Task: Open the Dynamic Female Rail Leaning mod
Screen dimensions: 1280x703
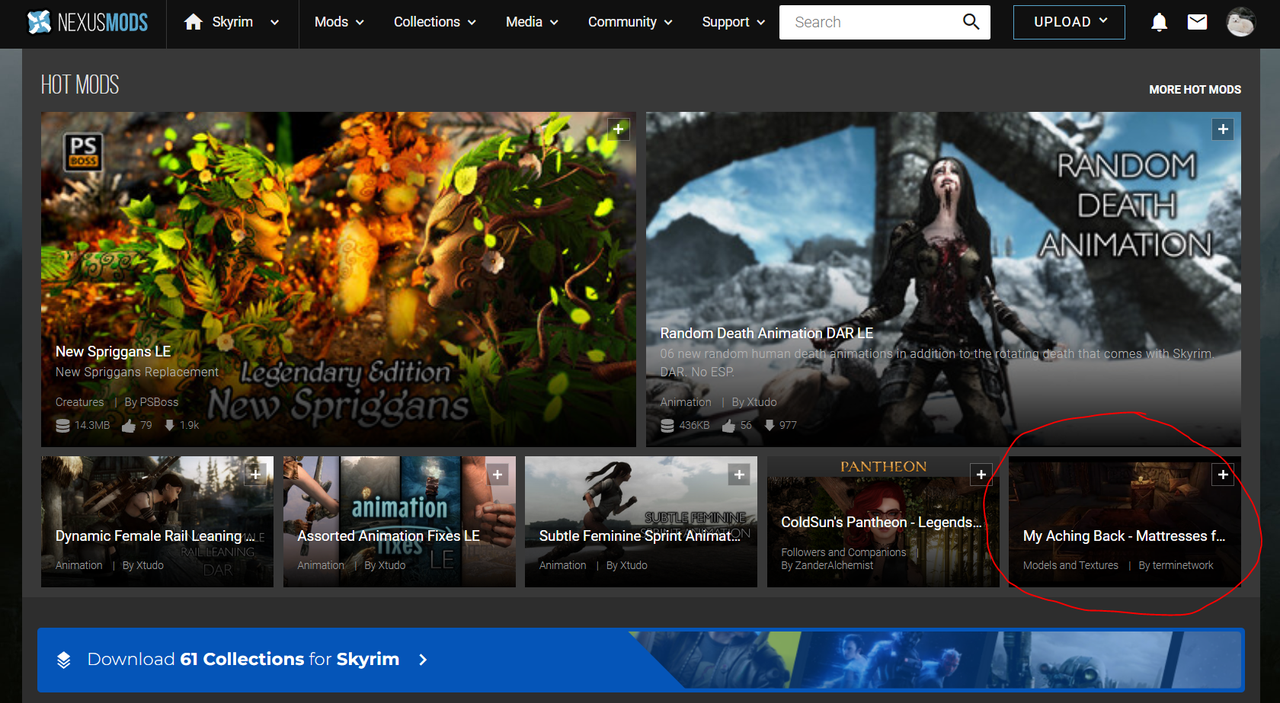Action: coord(155,536)
